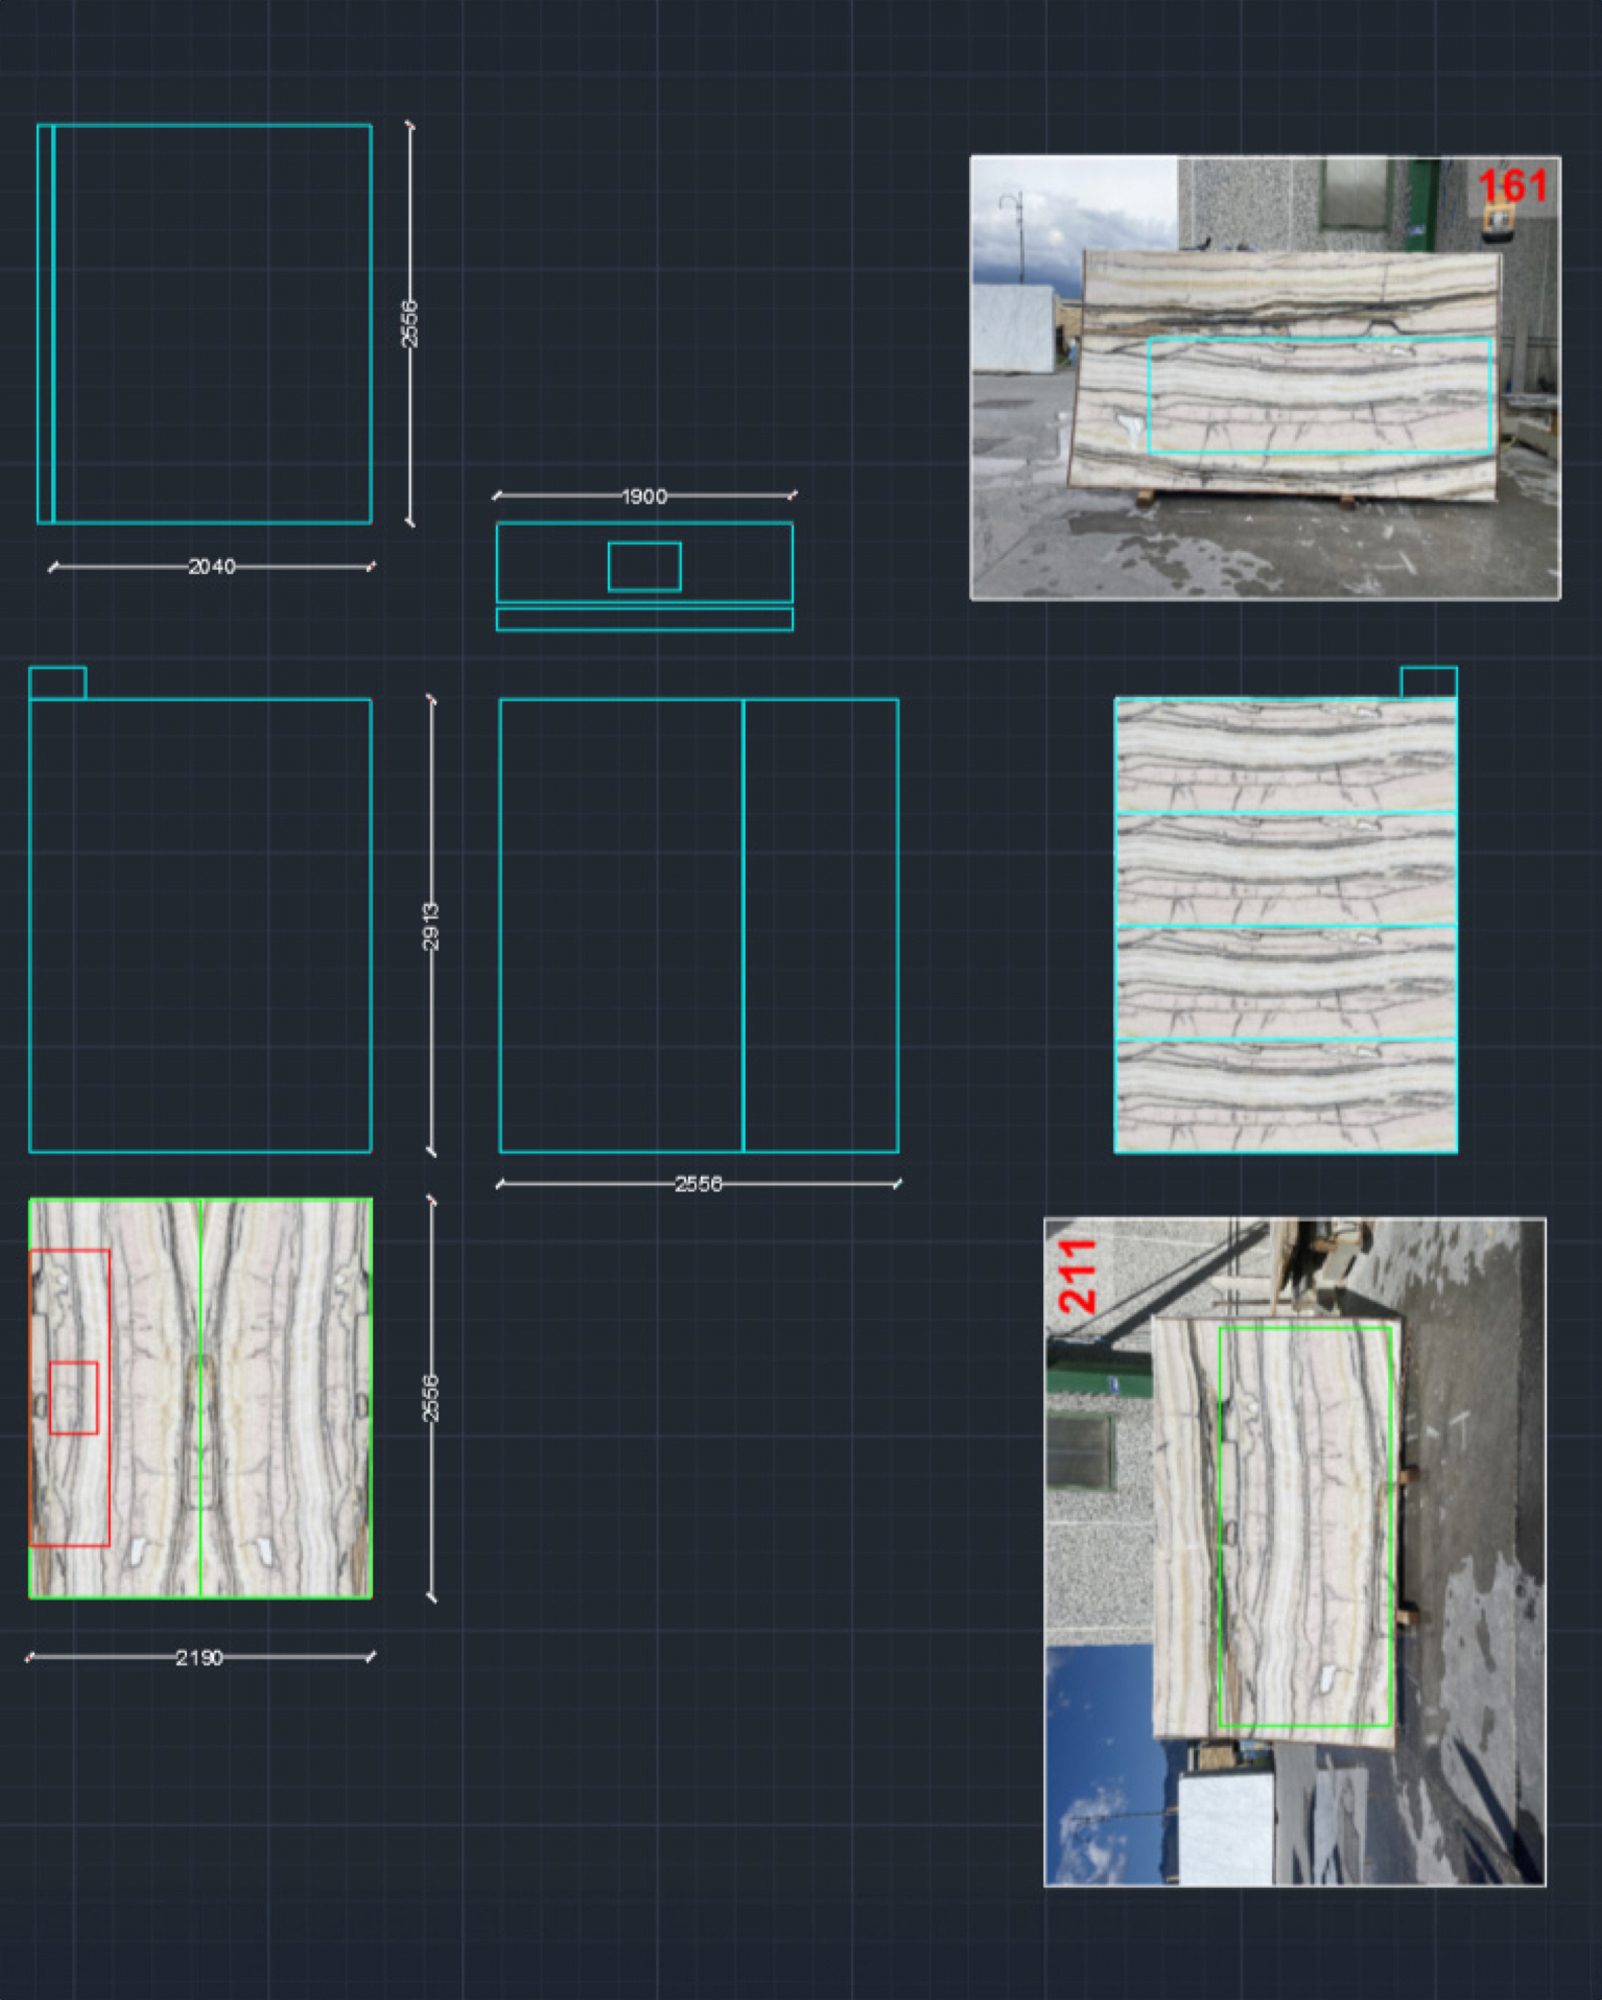
Task: Select the vertical divider line in the 2556-wide panel
Action: pyautogui.click(x=744, y=930)
